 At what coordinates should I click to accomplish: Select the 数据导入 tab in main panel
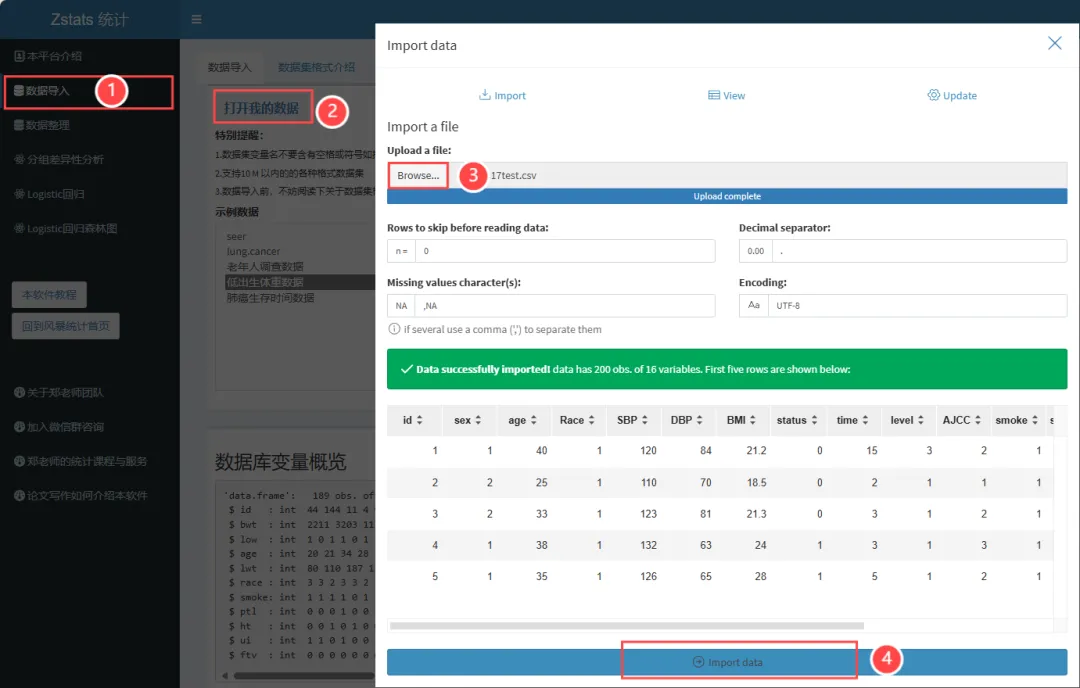pyautogui.click(x=229, y=67)
